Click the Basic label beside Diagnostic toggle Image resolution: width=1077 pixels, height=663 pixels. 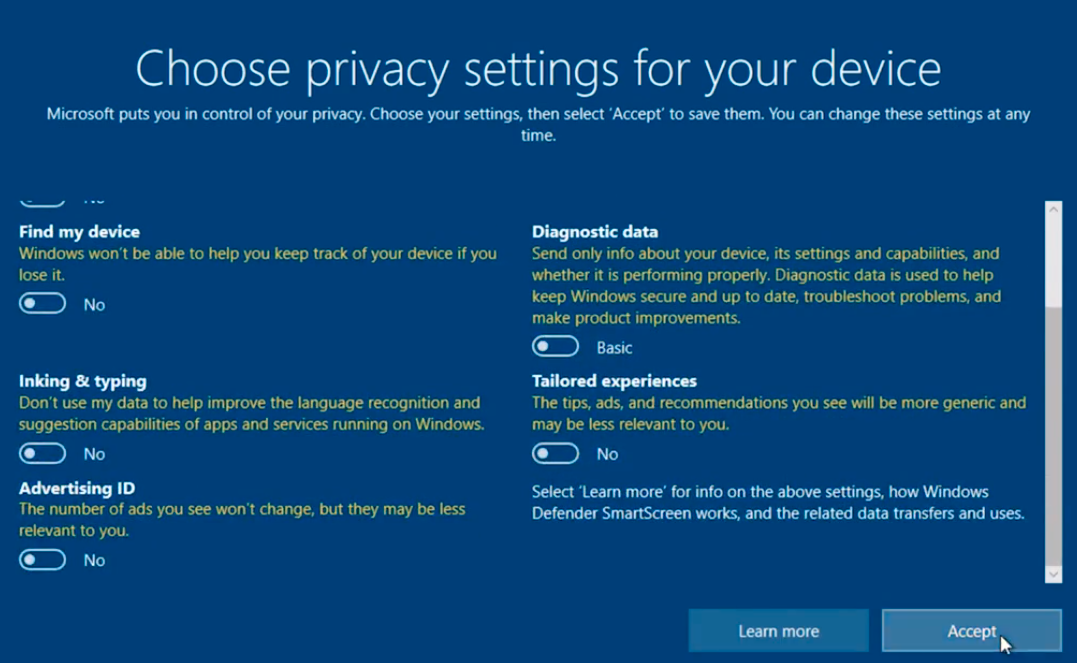614,348
